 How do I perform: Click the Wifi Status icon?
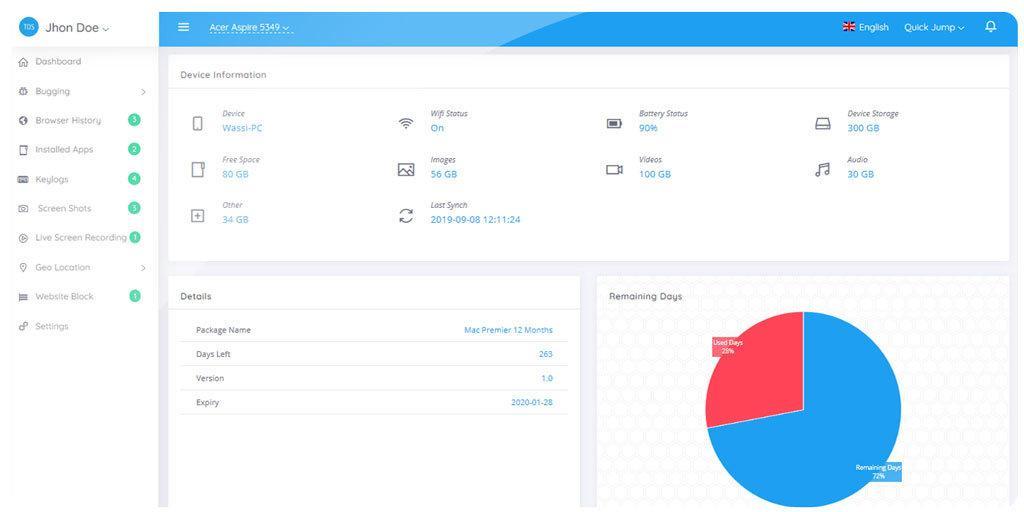(x=406, y=124)
